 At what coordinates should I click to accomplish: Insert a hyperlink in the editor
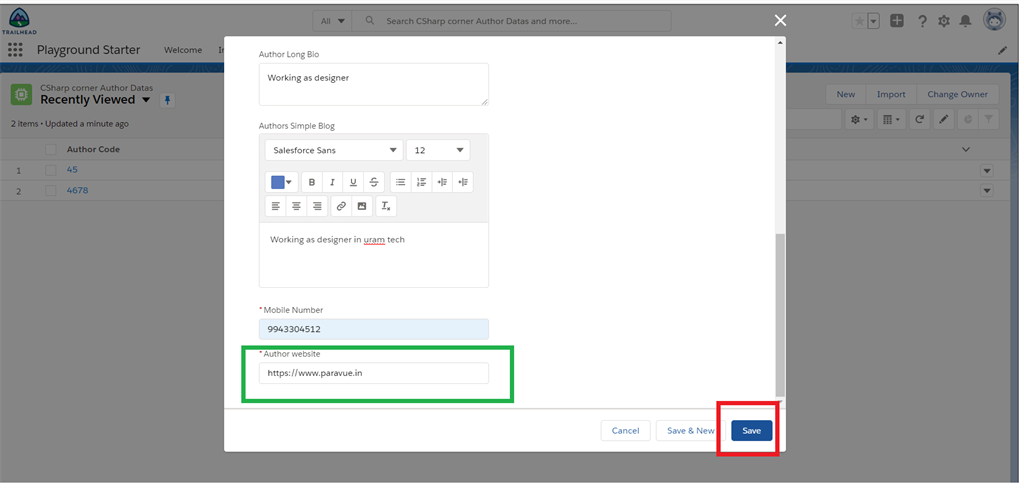pos(341,206)
